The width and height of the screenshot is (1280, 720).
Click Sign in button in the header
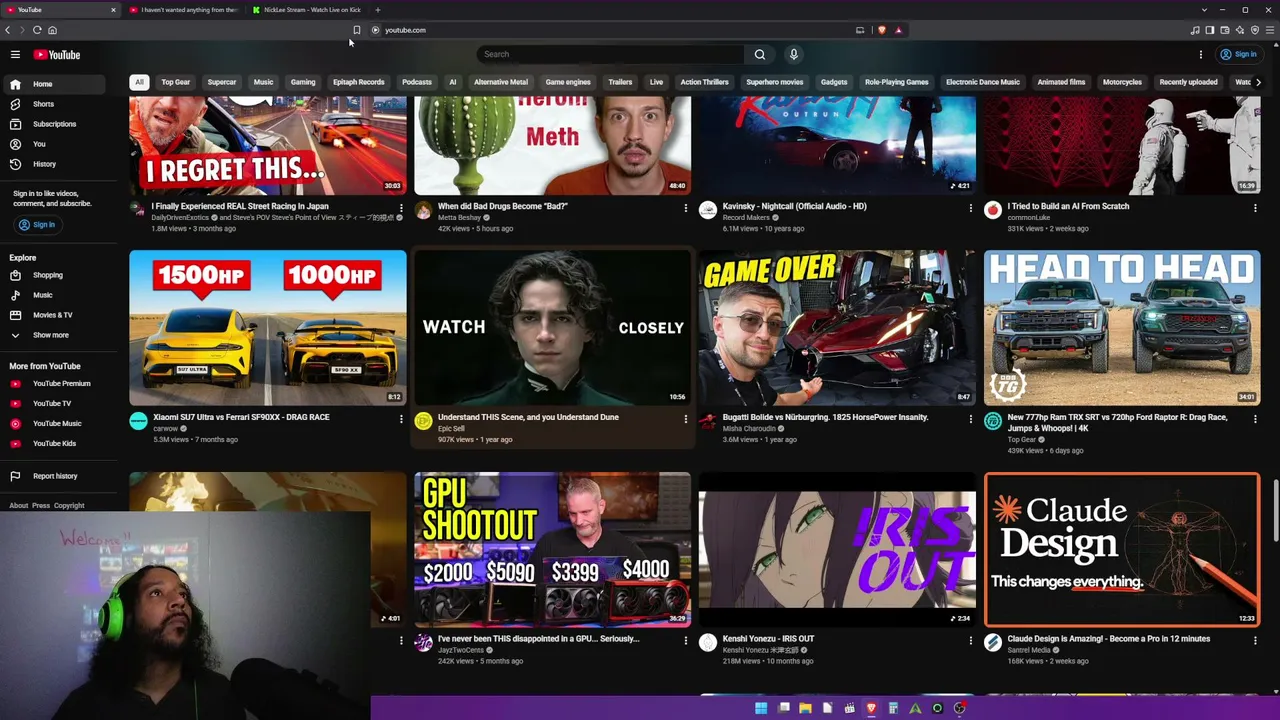(x=1239, y=54)
